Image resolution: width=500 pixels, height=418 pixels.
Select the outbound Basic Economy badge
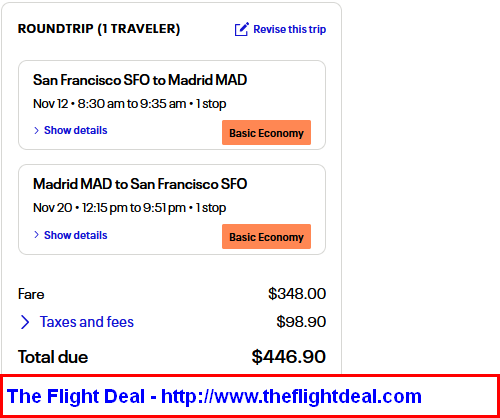pyautogui.click(x=266, y=133)
